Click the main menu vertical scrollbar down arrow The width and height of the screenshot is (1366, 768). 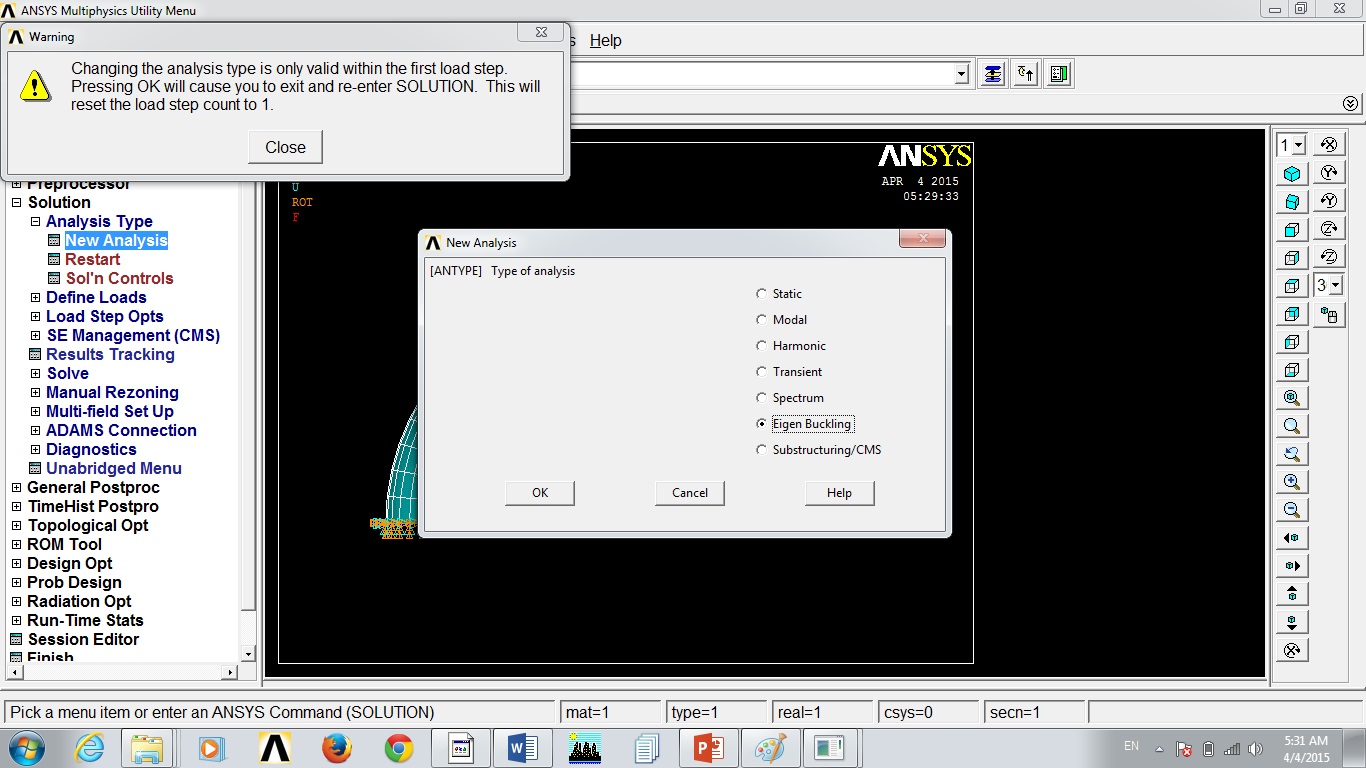coord(249,654)
